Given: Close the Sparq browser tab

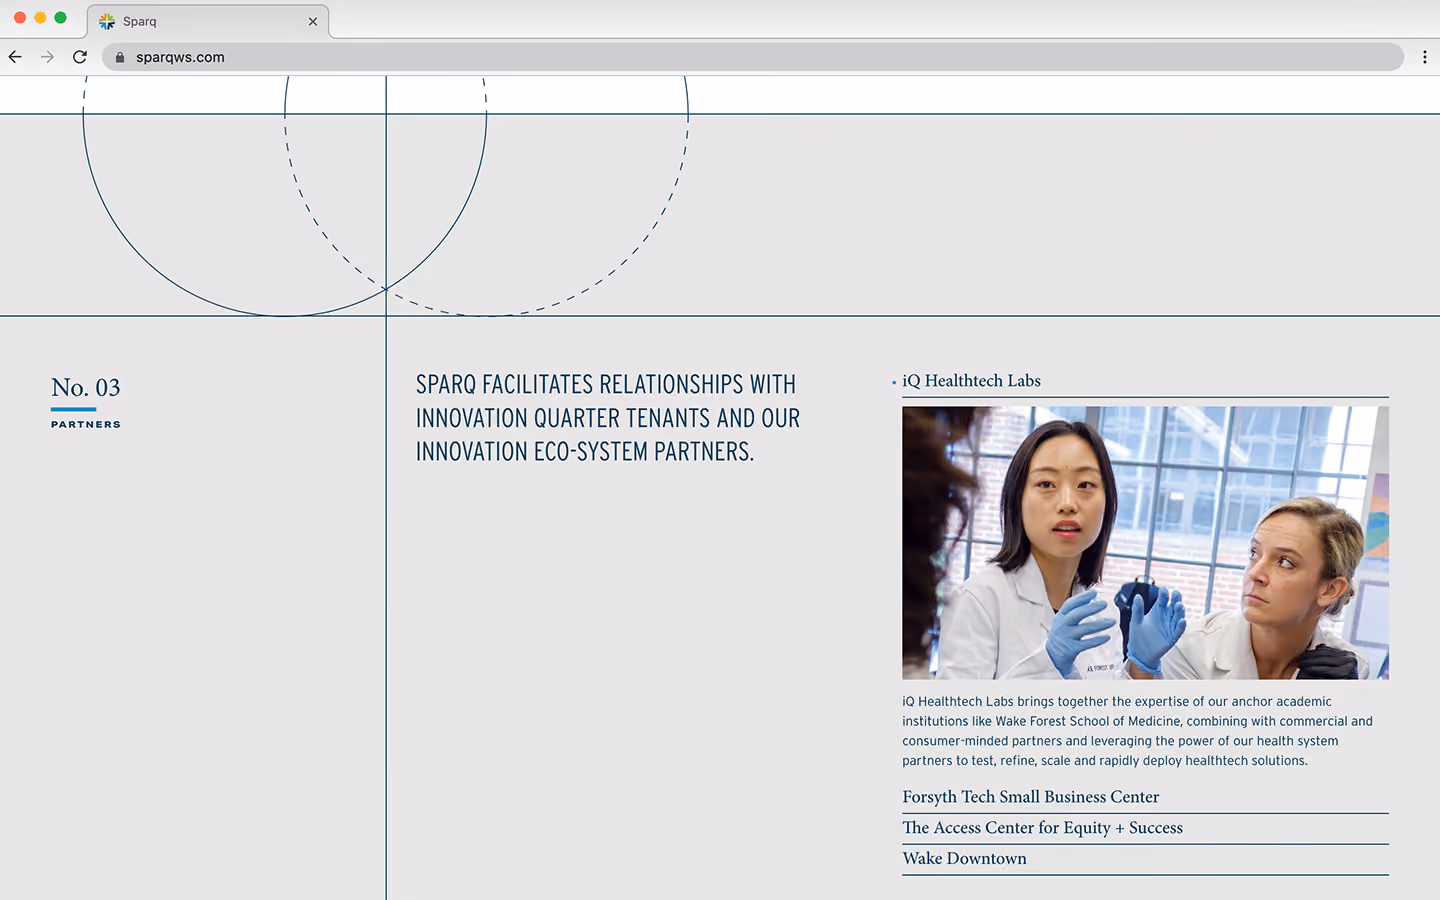Looking at the screenshot, I should pos(313,21).
